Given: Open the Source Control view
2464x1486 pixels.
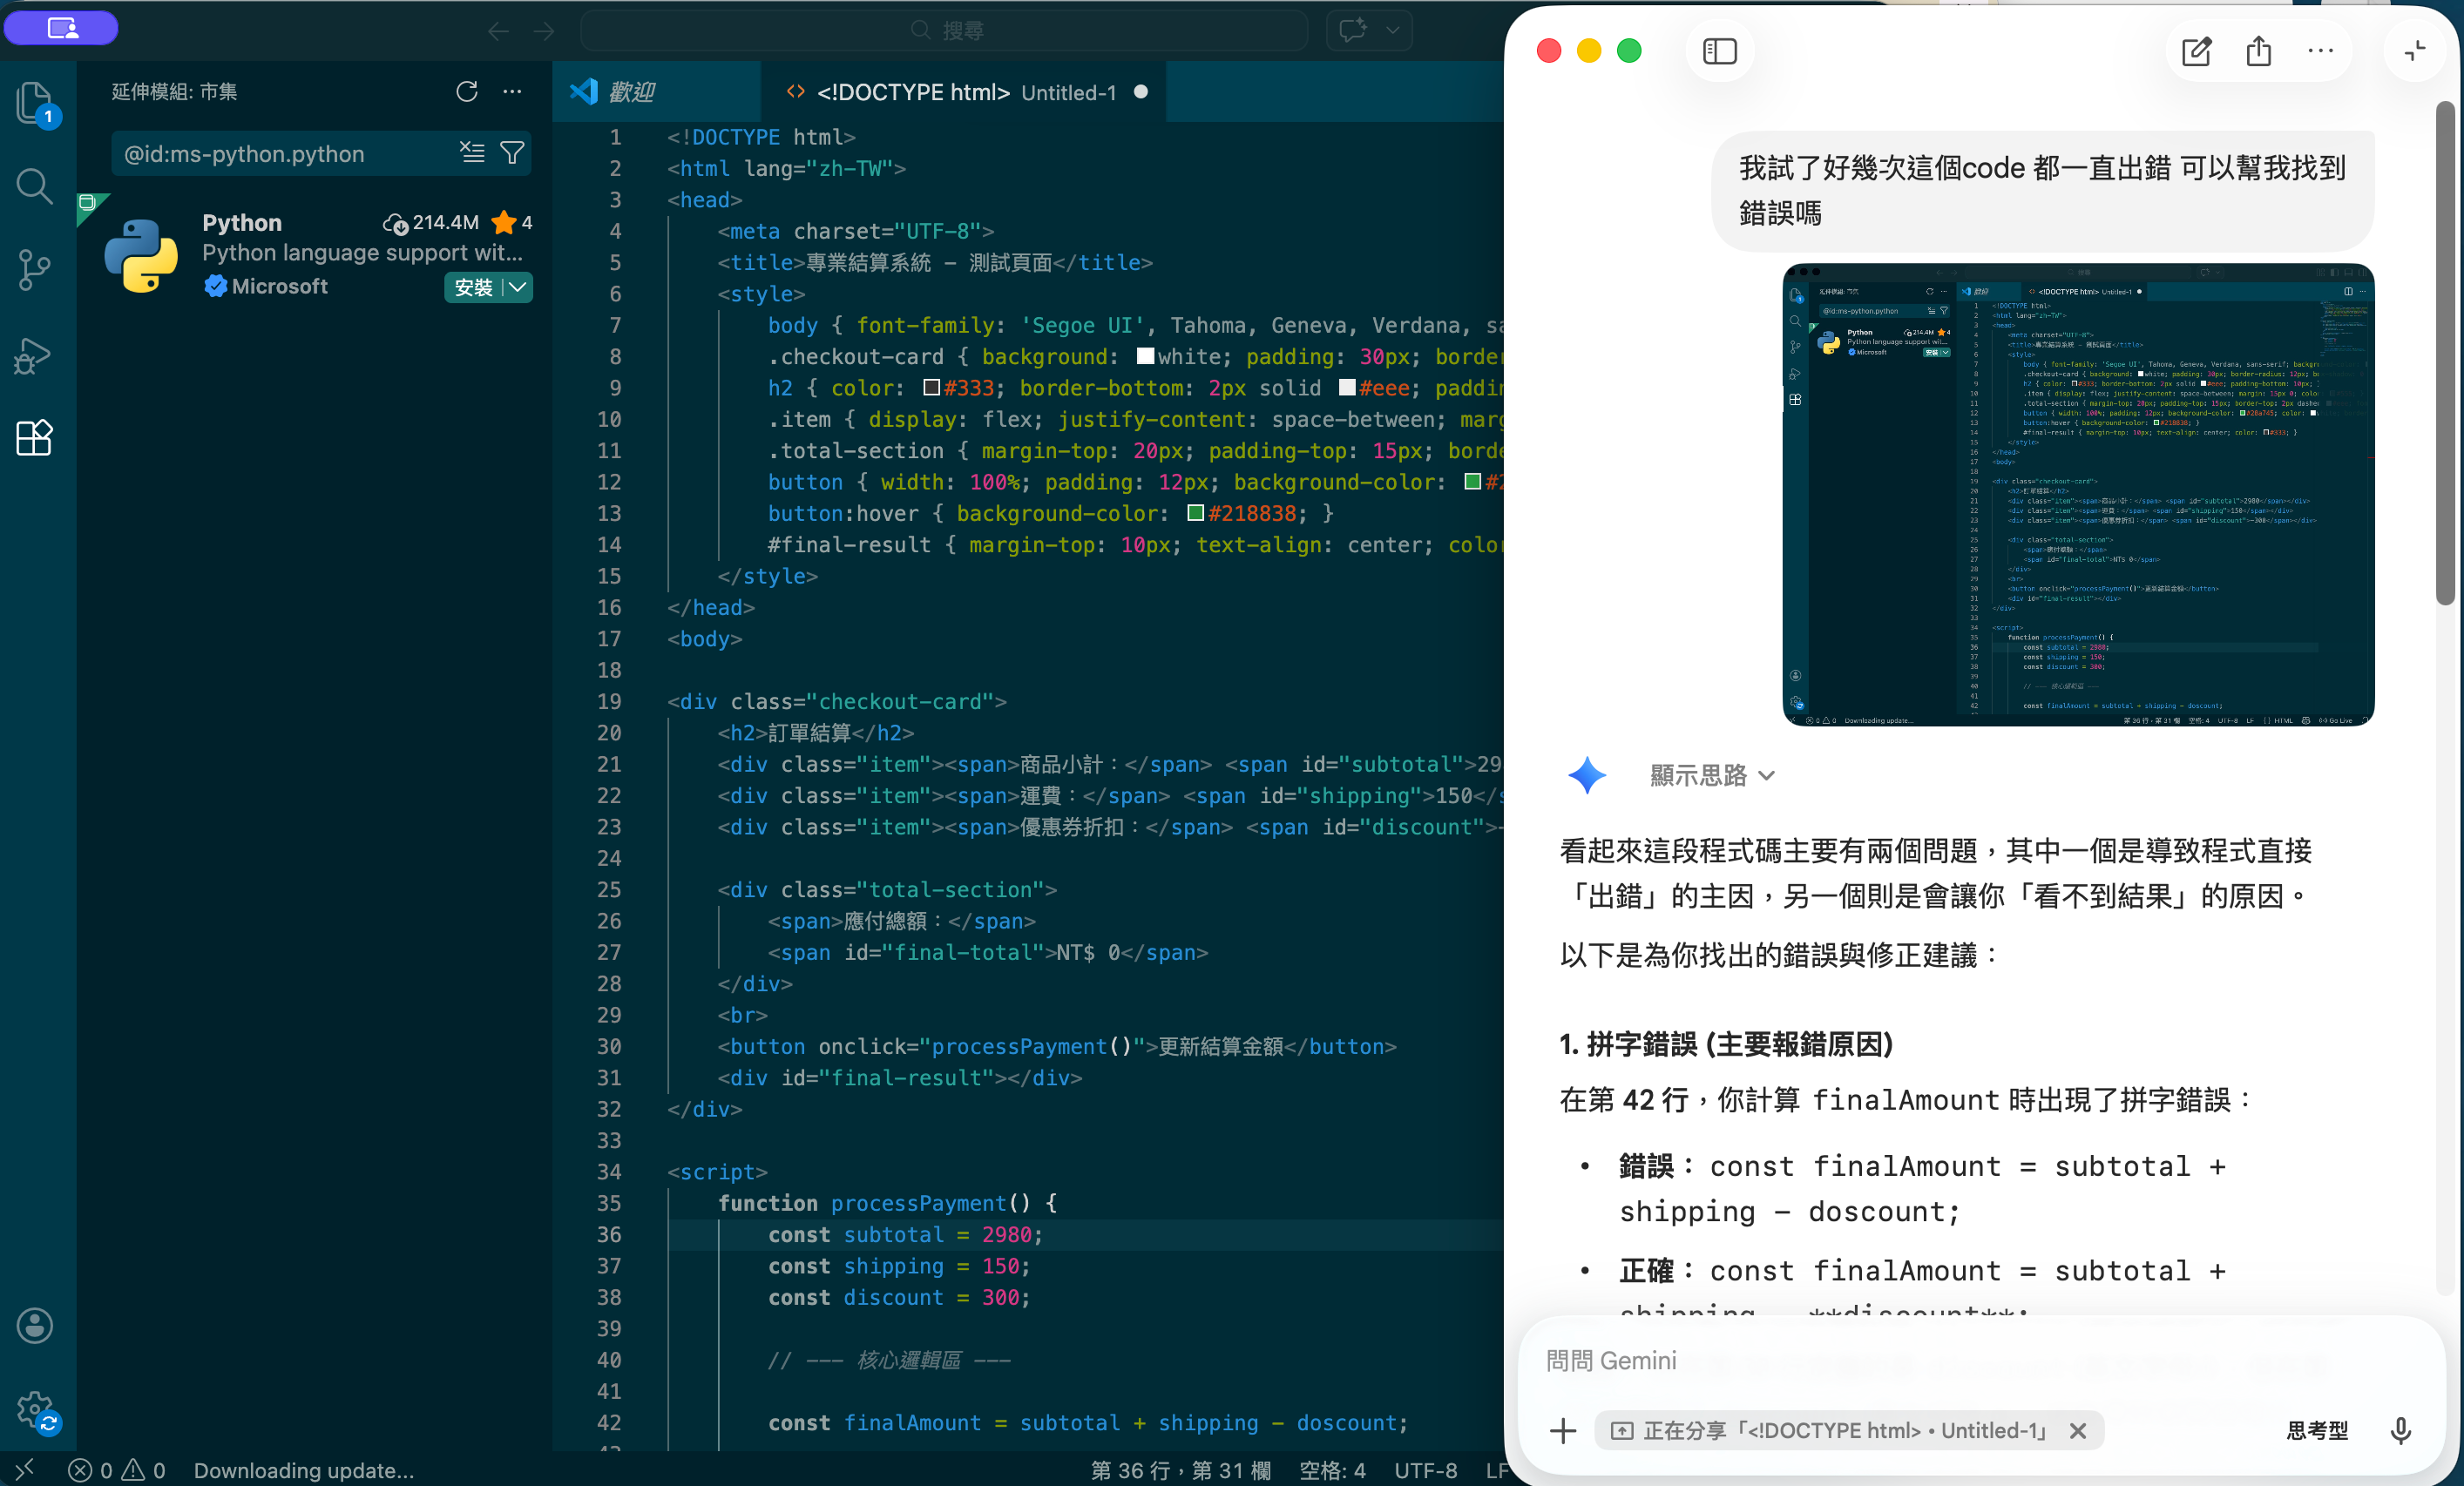Looking at the screenshot, I should click(x=35, y=269).
